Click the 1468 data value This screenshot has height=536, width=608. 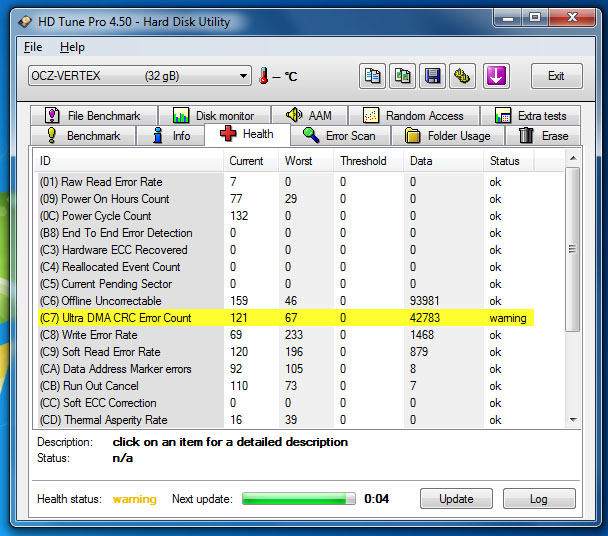(x=422, y=335)
